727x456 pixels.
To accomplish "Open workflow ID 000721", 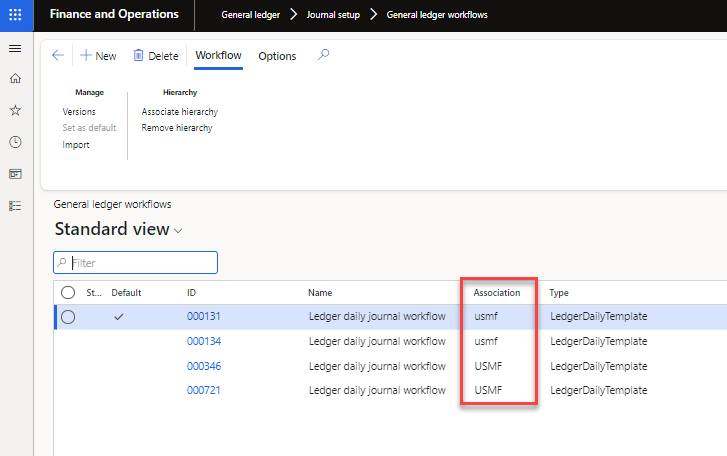I will pyautogui.click(x=204, y=390).
